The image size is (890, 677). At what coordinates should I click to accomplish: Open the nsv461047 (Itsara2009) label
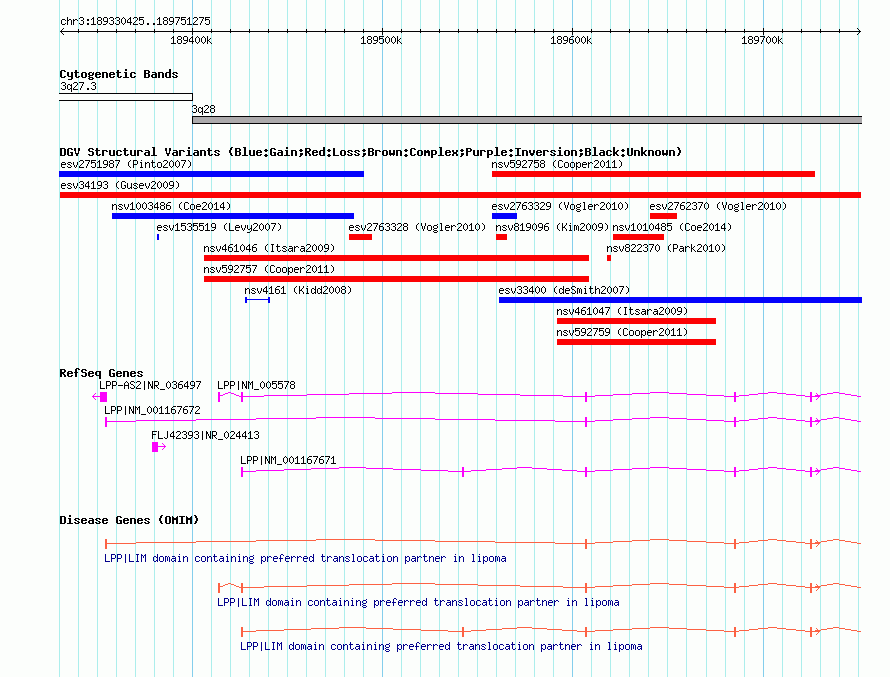(x=622, y=312)
